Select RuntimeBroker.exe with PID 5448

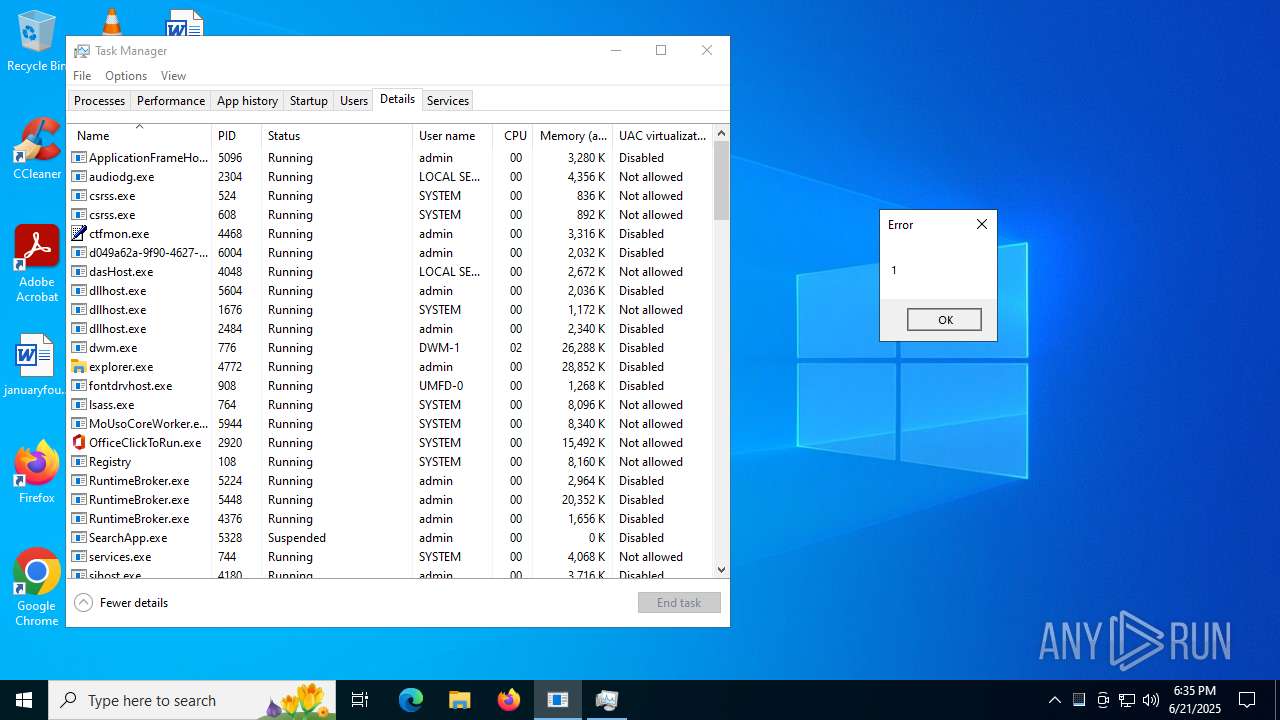tap(390, 500)
